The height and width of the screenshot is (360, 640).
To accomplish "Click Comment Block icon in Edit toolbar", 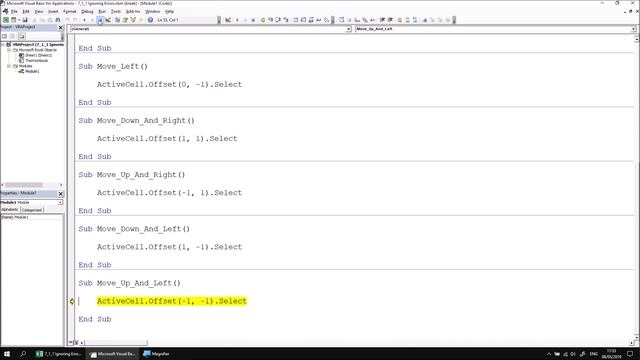I will pos(407,20).
